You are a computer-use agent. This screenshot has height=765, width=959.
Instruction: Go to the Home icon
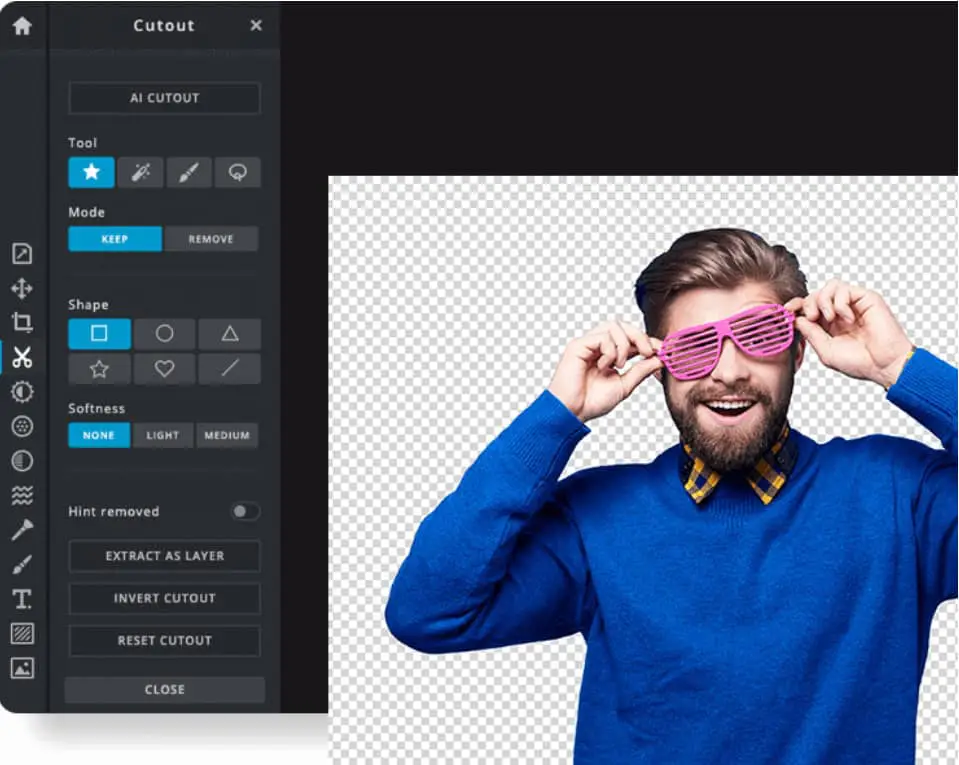[x=22, y=26]
